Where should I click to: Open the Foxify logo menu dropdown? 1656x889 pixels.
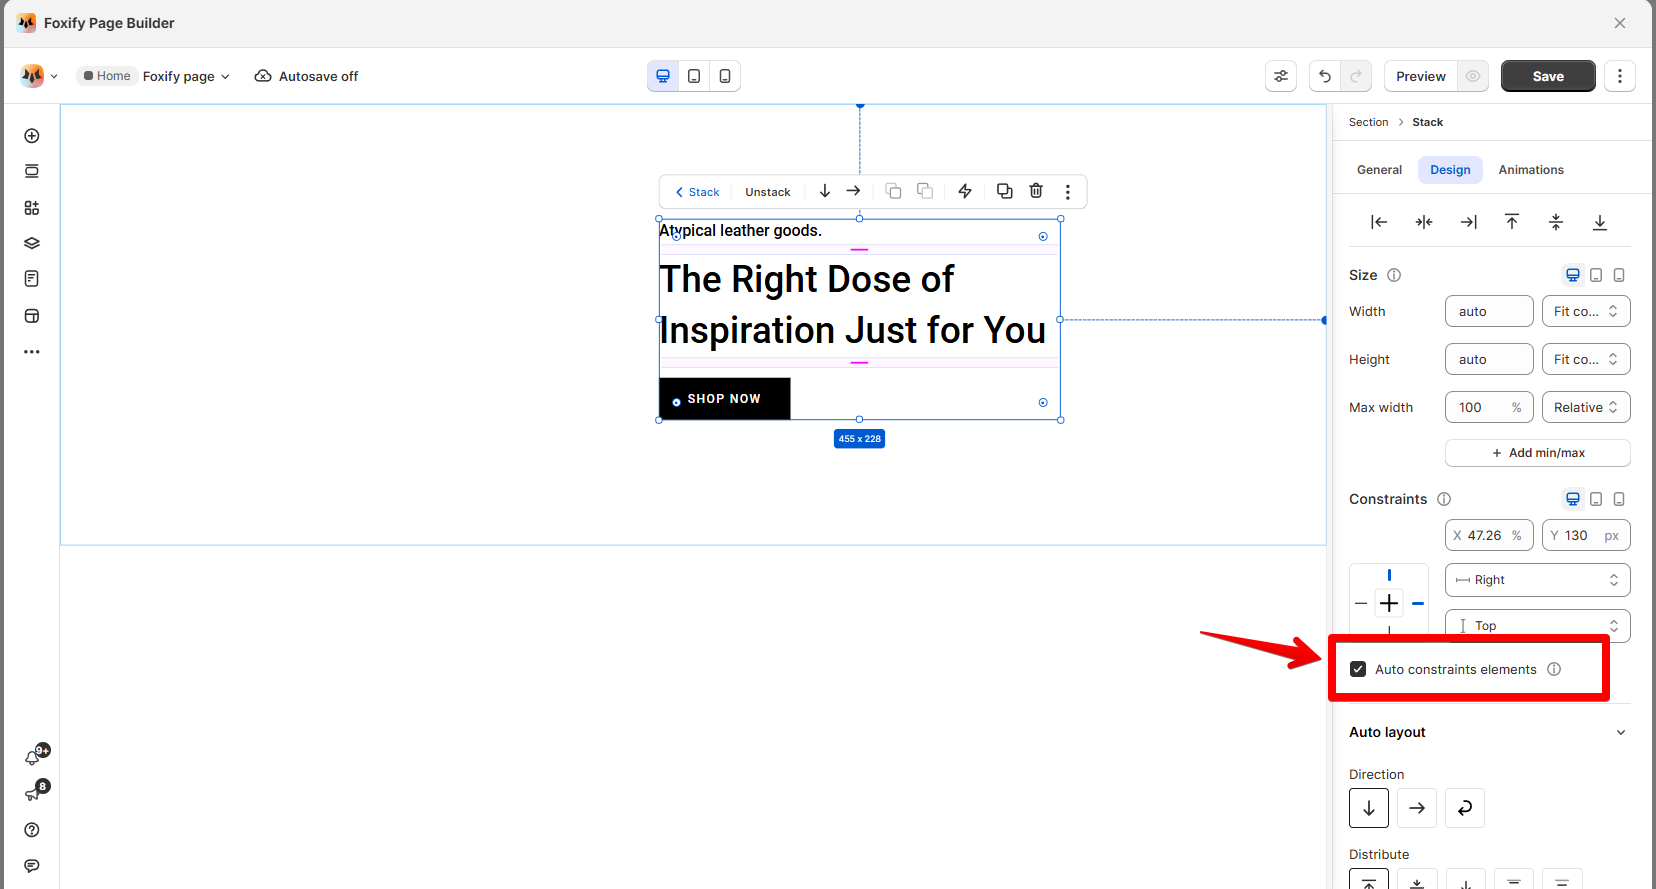[x=39, y=76]
